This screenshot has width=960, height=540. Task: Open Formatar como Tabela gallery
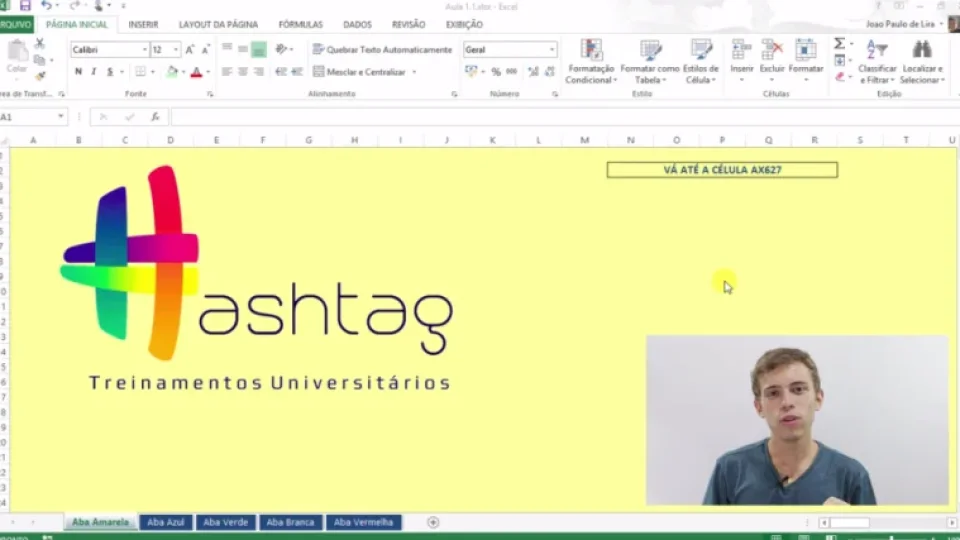pyautogui.click(x=649, y=61)
